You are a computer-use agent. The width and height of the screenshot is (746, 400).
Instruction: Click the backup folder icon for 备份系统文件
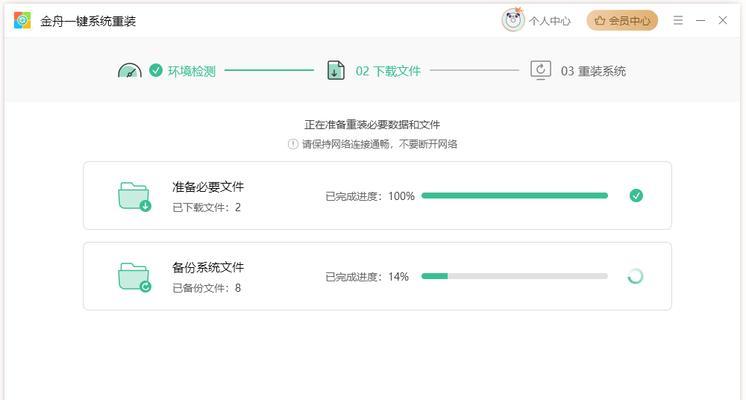[134, 277]
